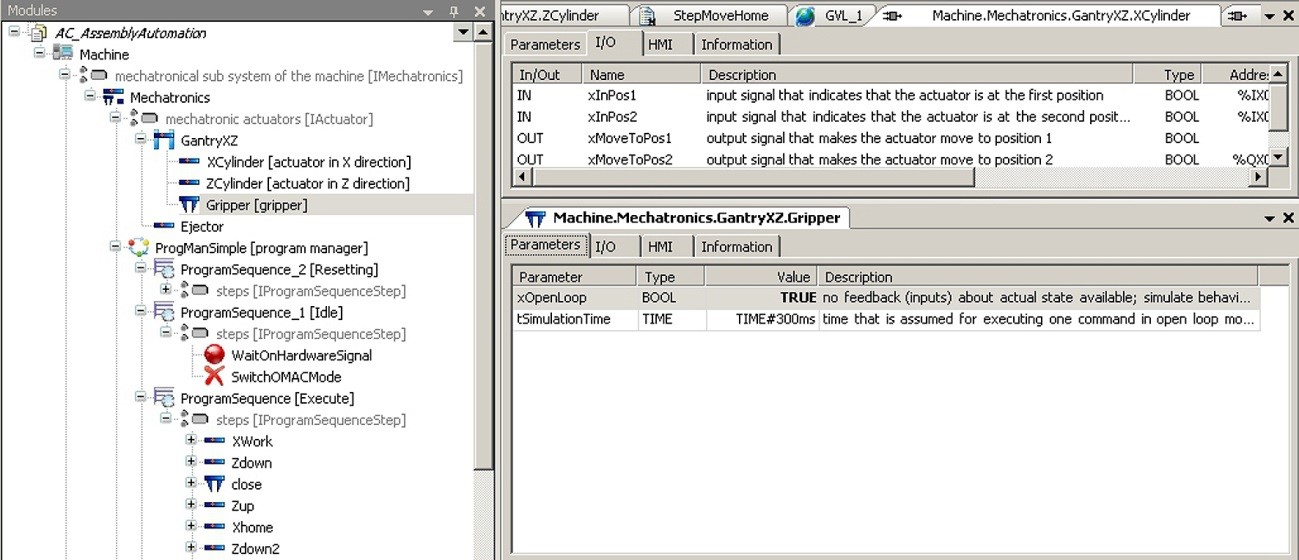
Task: Click the Value column header in Gripper editor
Action: [x=763, y=277]
